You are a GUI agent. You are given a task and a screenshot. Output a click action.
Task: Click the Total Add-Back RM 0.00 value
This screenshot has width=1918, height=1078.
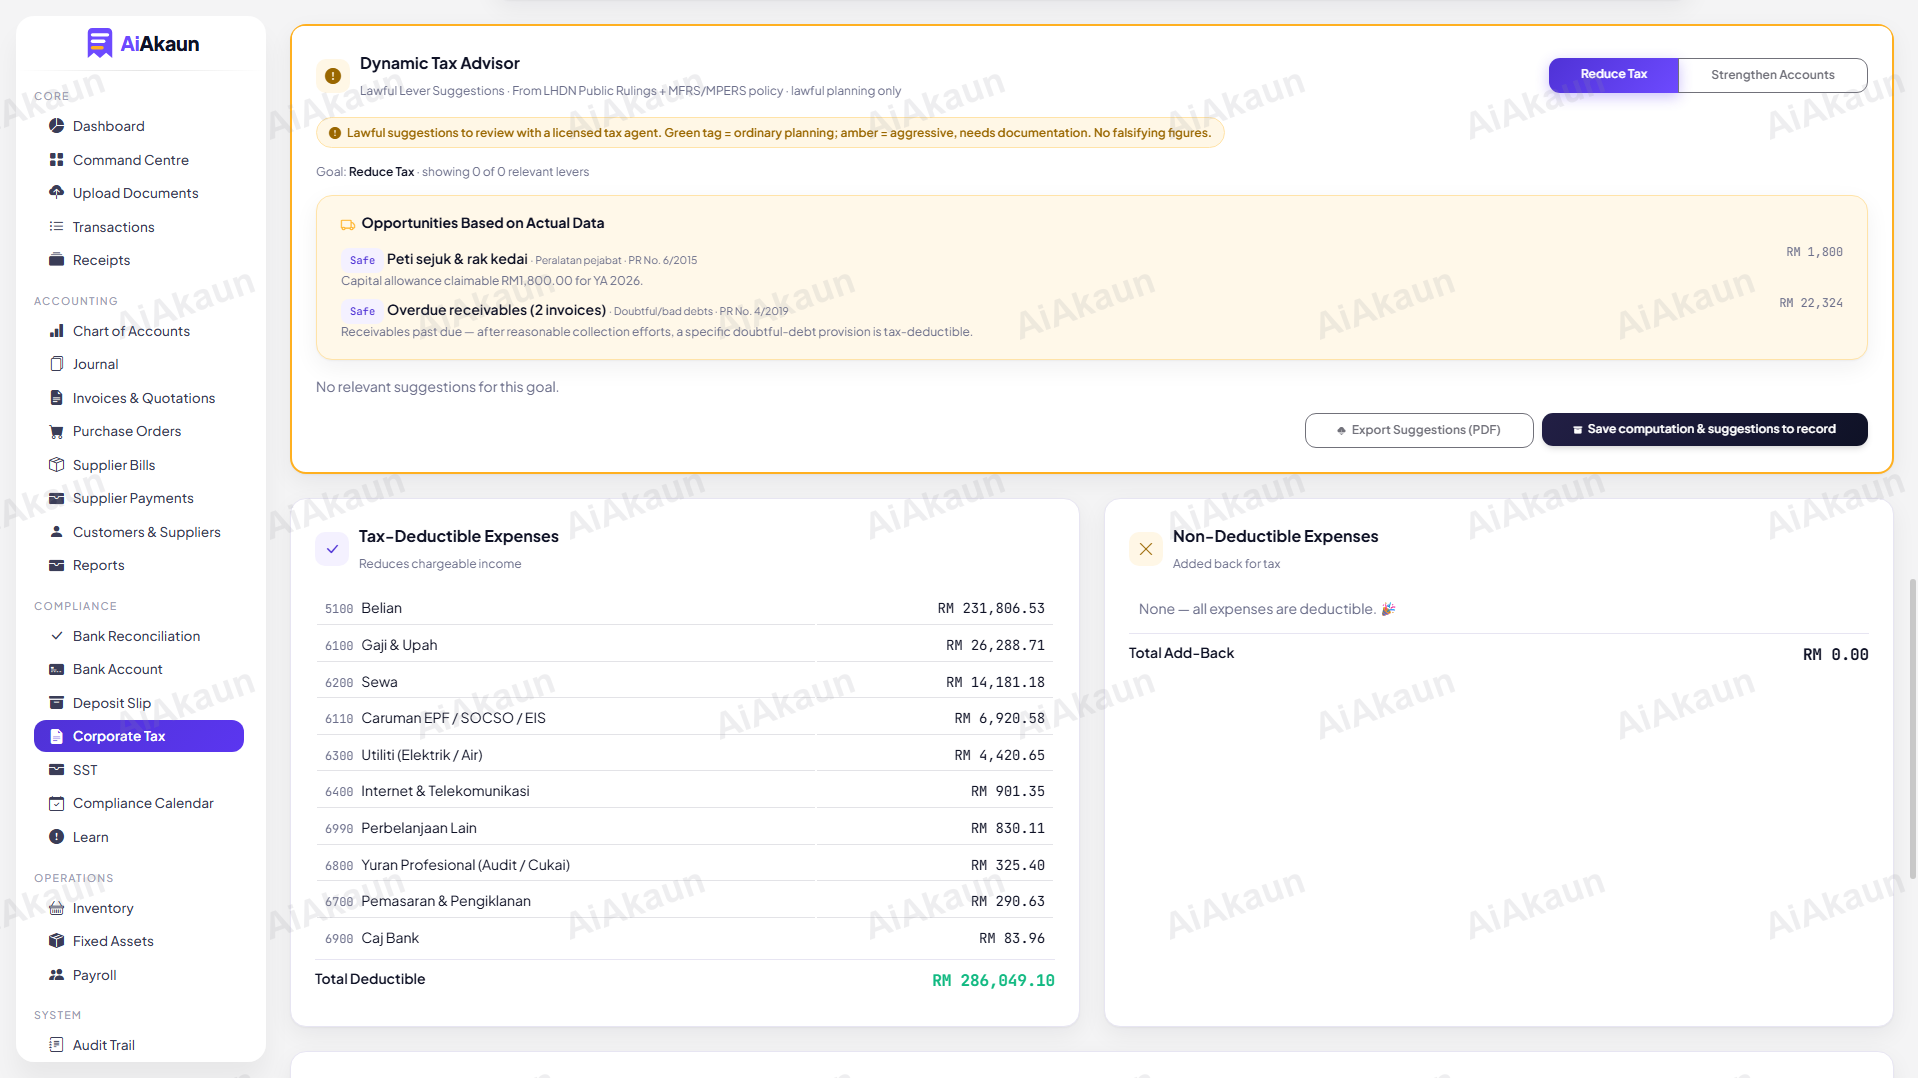(1835, 654)
